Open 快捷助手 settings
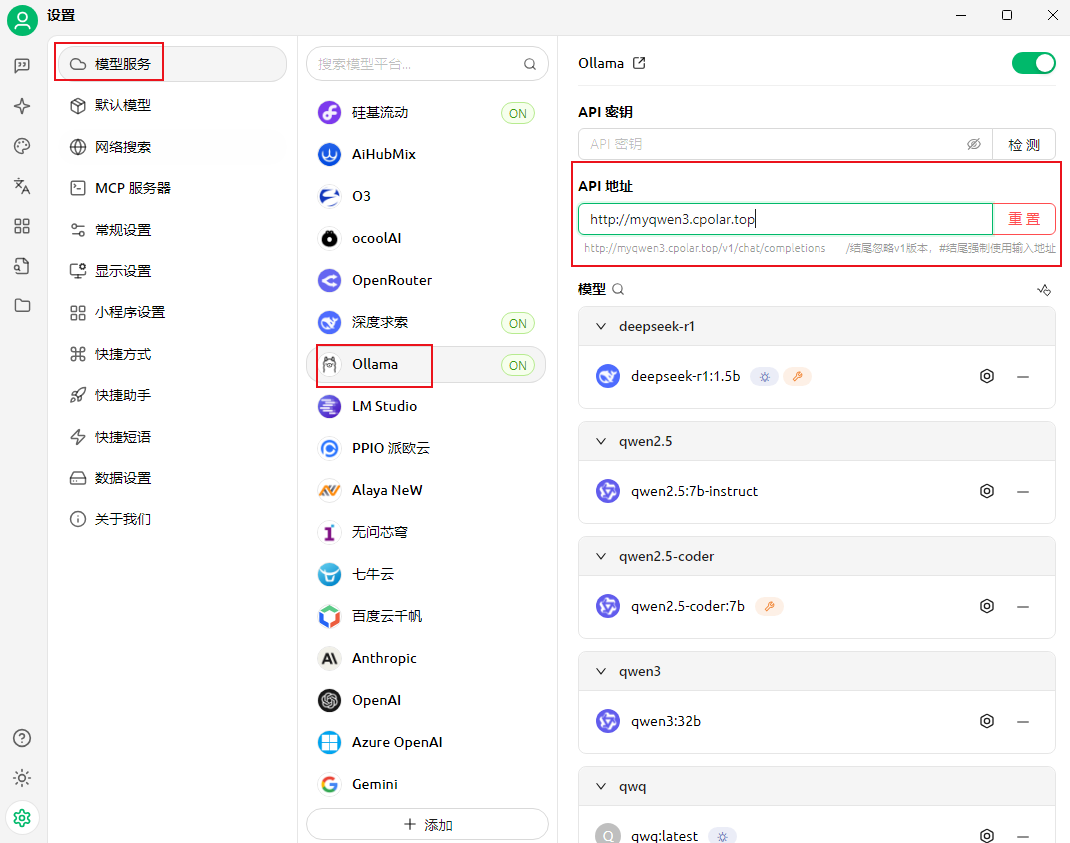 click(x=172, y=395)
